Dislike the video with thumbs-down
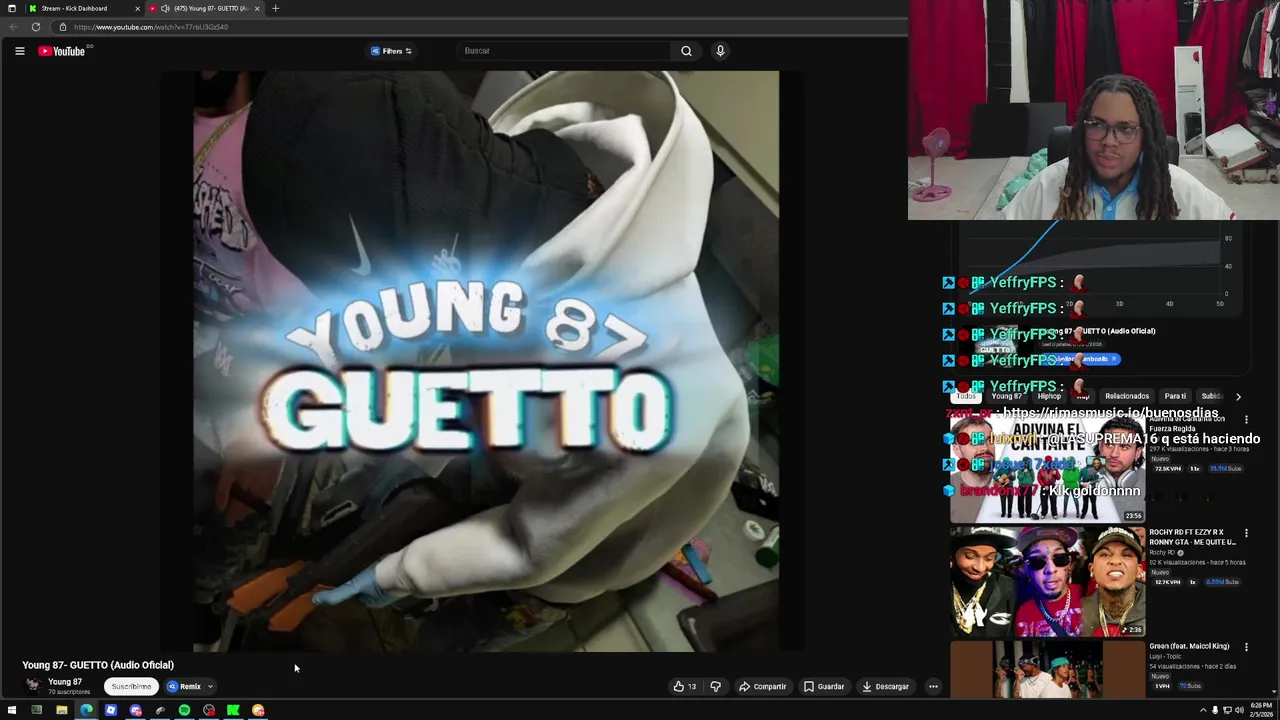Viewport: 1280px width, 720px height. pos(715,687)
